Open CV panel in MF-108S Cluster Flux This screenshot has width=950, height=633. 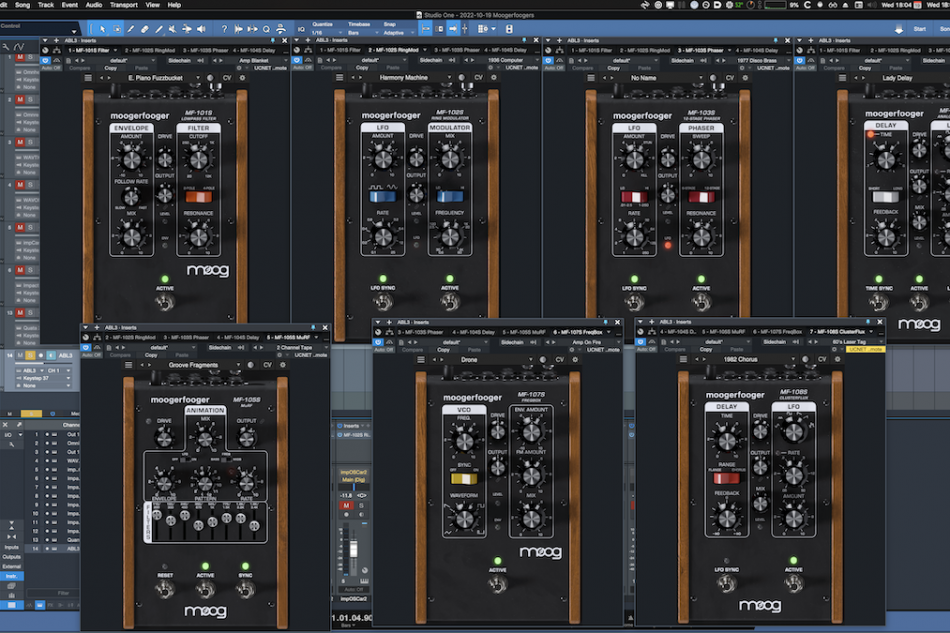(822, 359)
